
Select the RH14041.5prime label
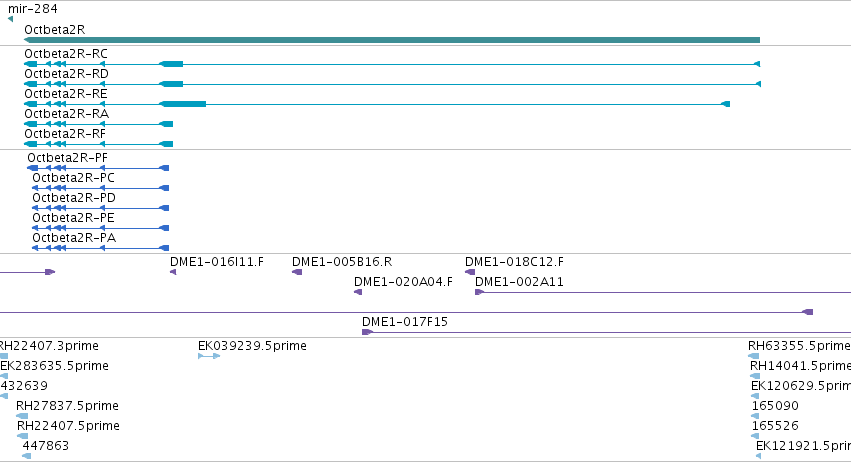801,366
